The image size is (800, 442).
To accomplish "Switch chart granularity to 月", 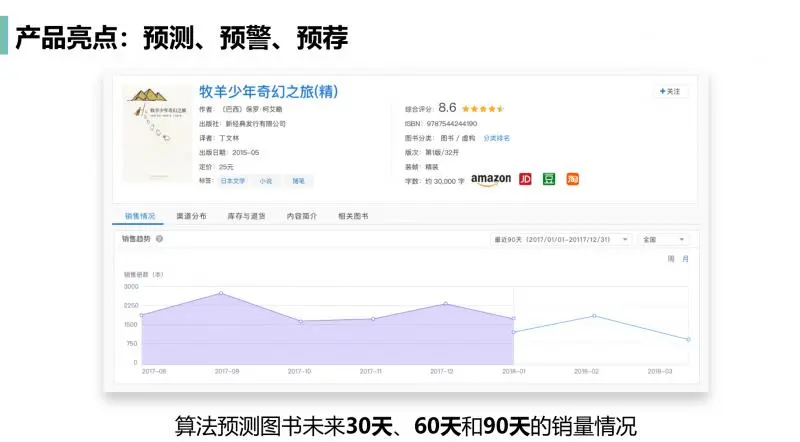I will [685, 259].
